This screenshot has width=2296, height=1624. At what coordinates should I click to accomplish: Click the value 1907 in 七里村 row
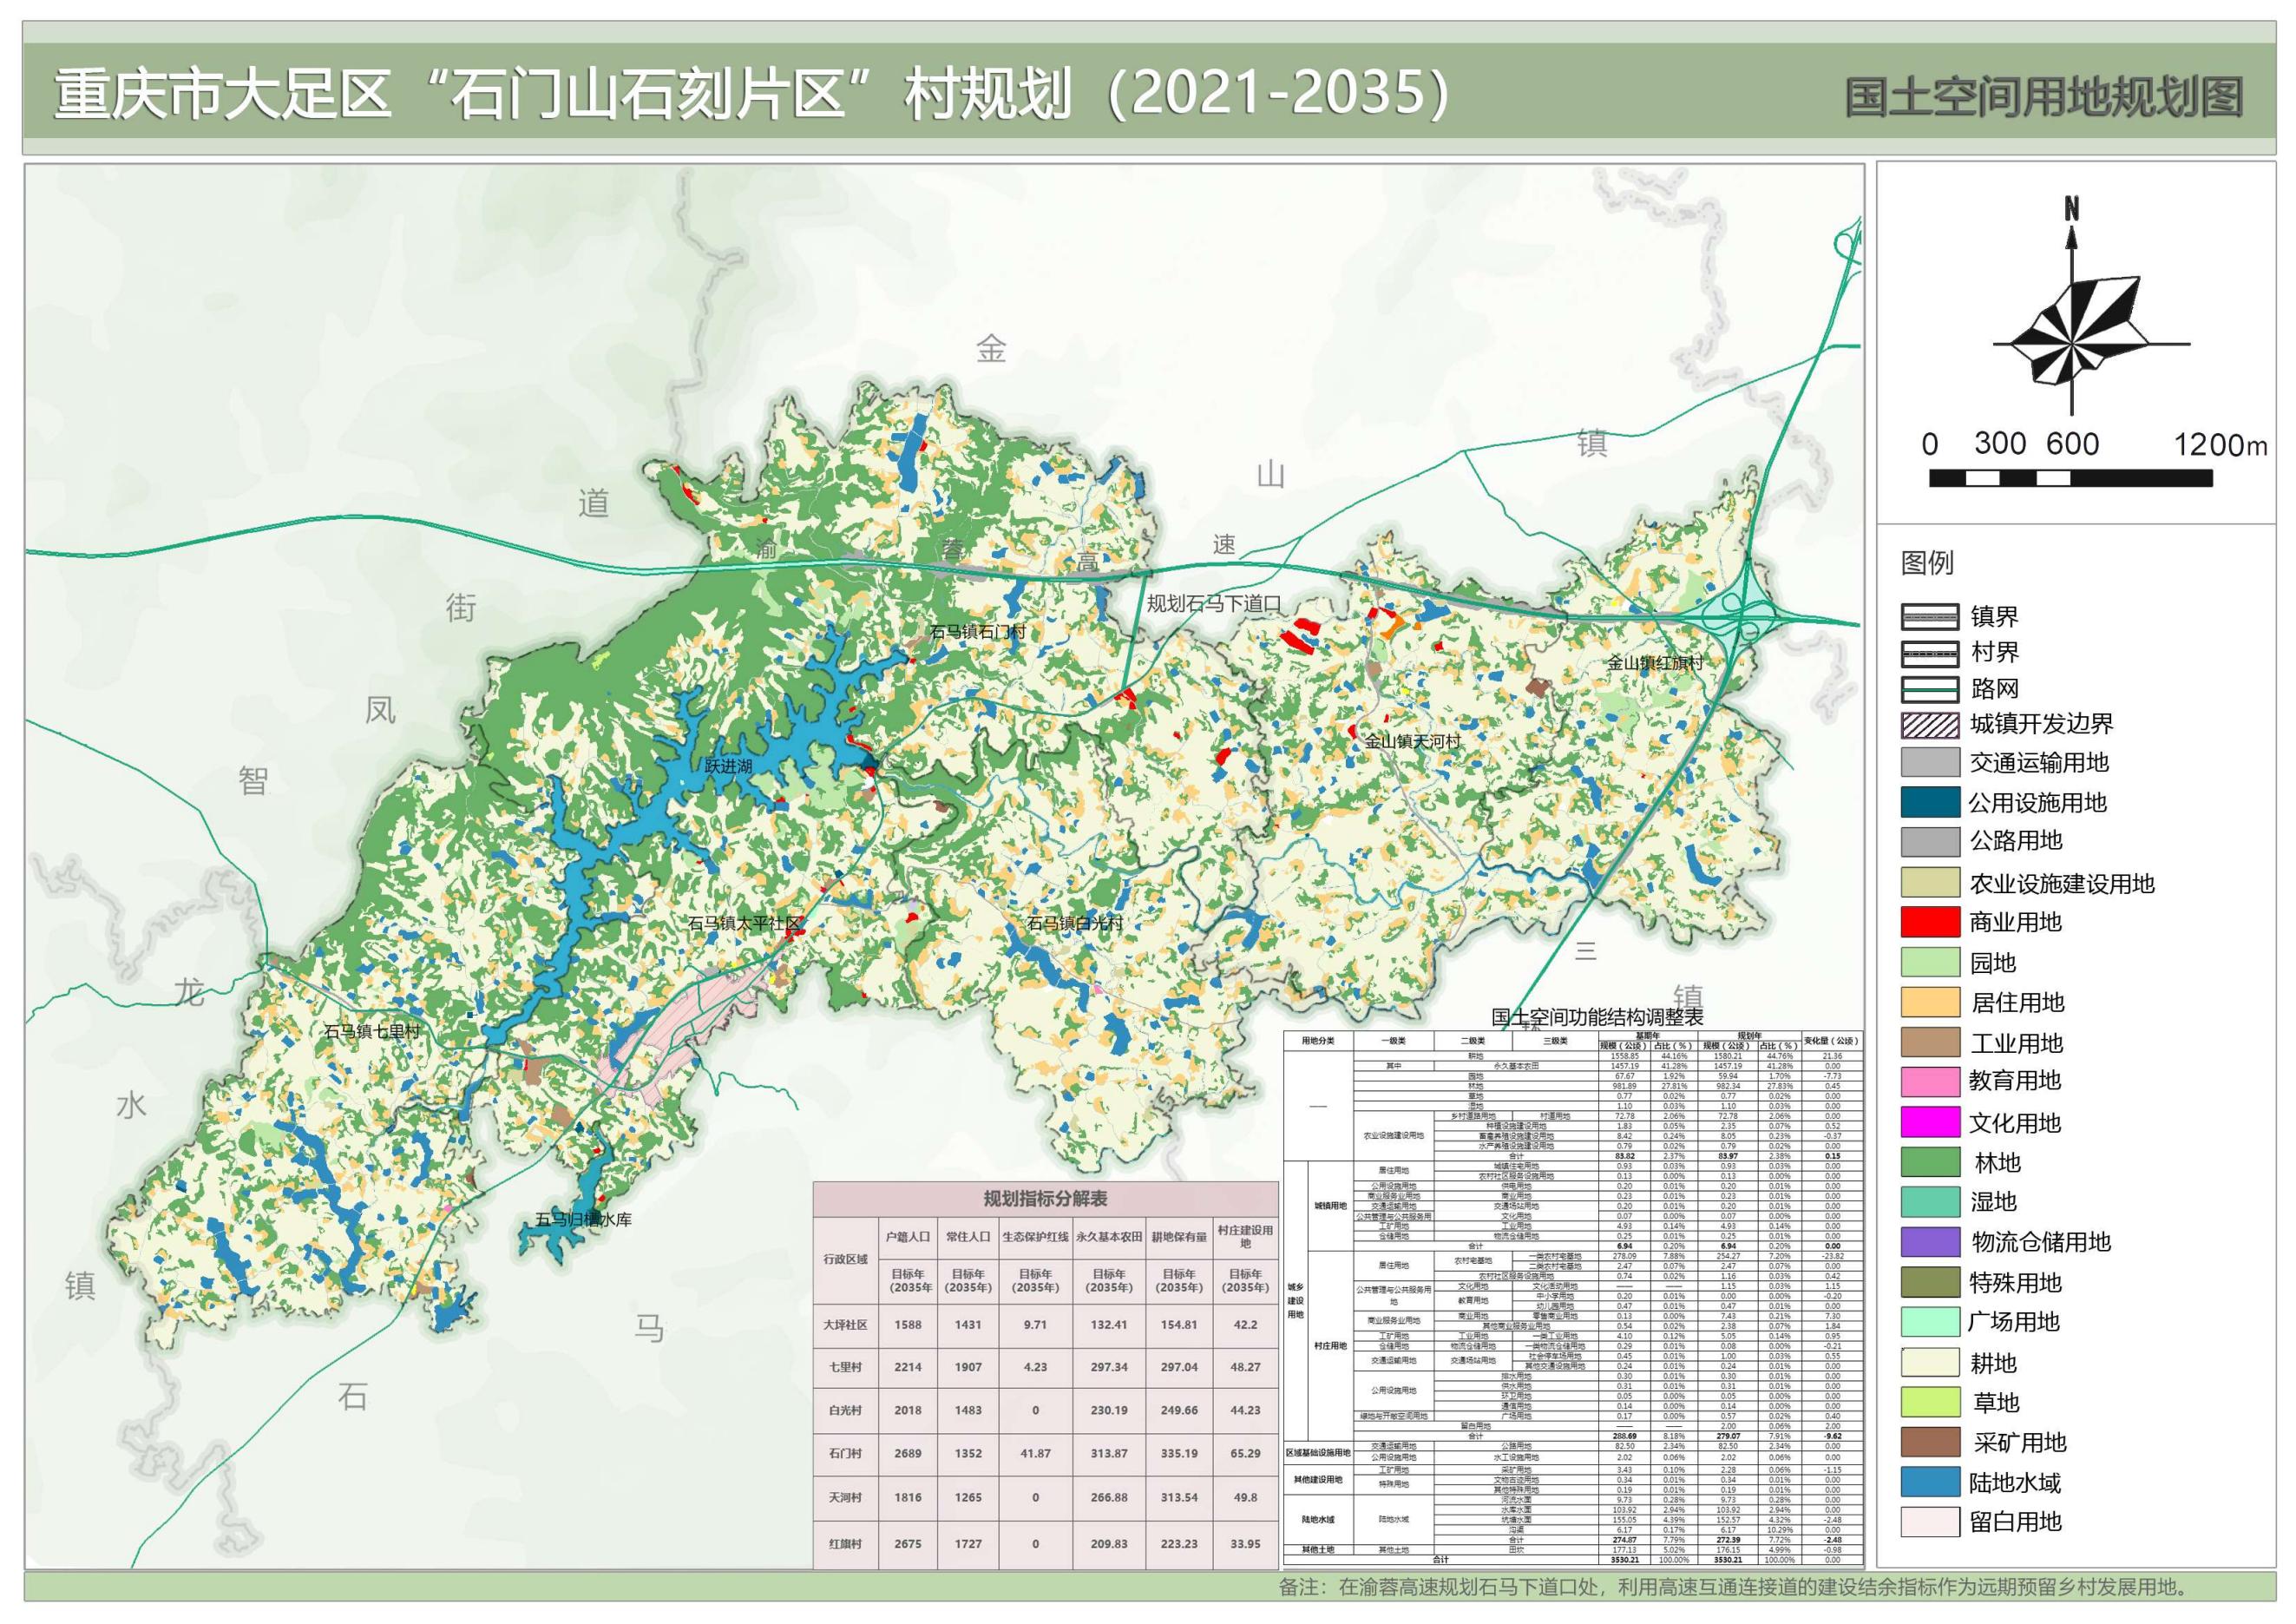point(968,1367)
